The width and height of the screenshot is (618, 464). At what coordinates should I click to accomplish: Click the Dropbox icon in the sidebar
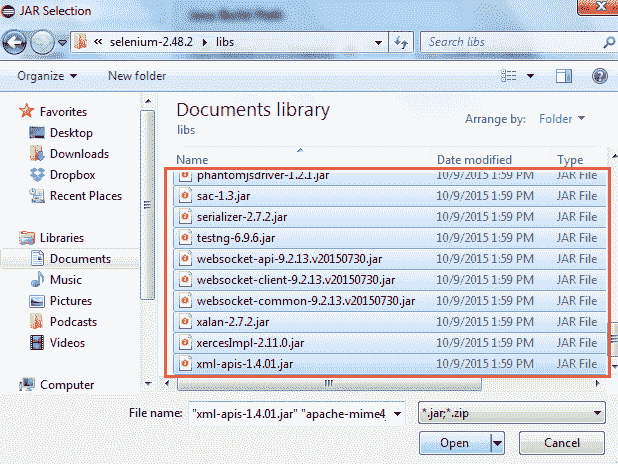[37, 175]
